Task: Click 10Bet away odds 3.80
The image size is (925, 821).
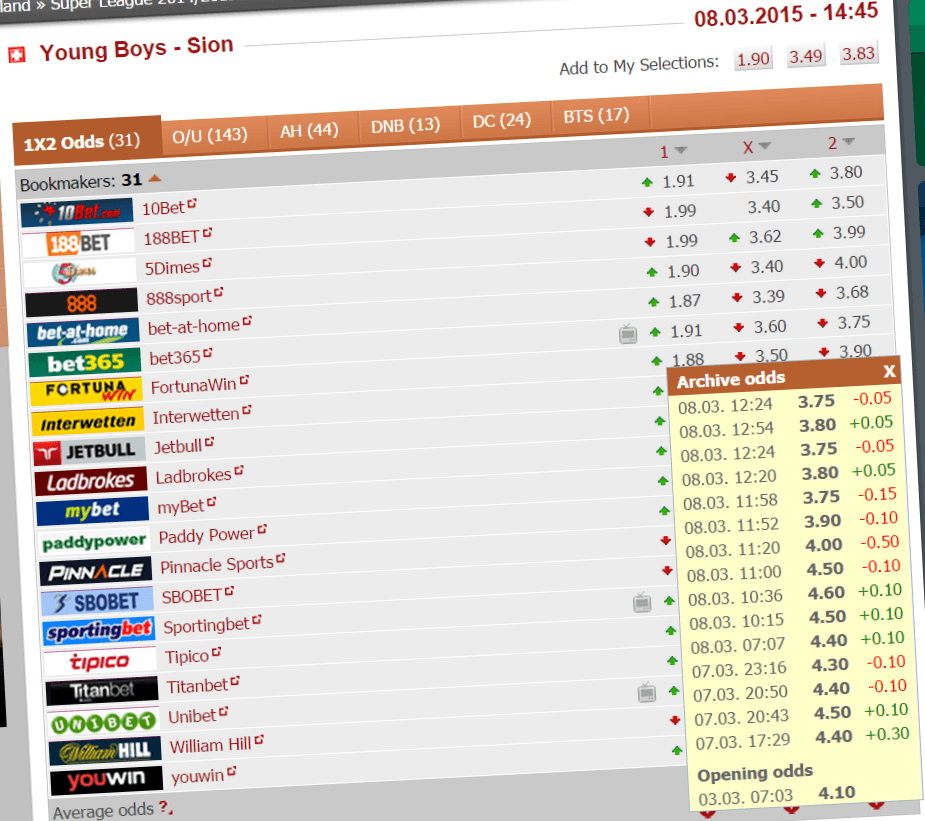Action: tap(846, 173)
